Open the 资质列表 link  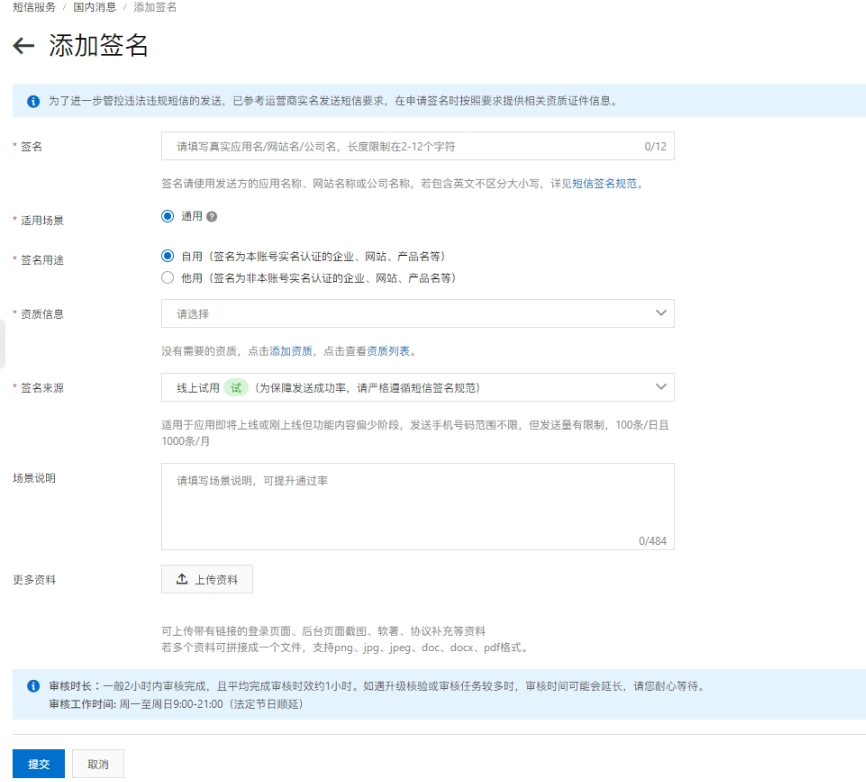pos(388,351)
